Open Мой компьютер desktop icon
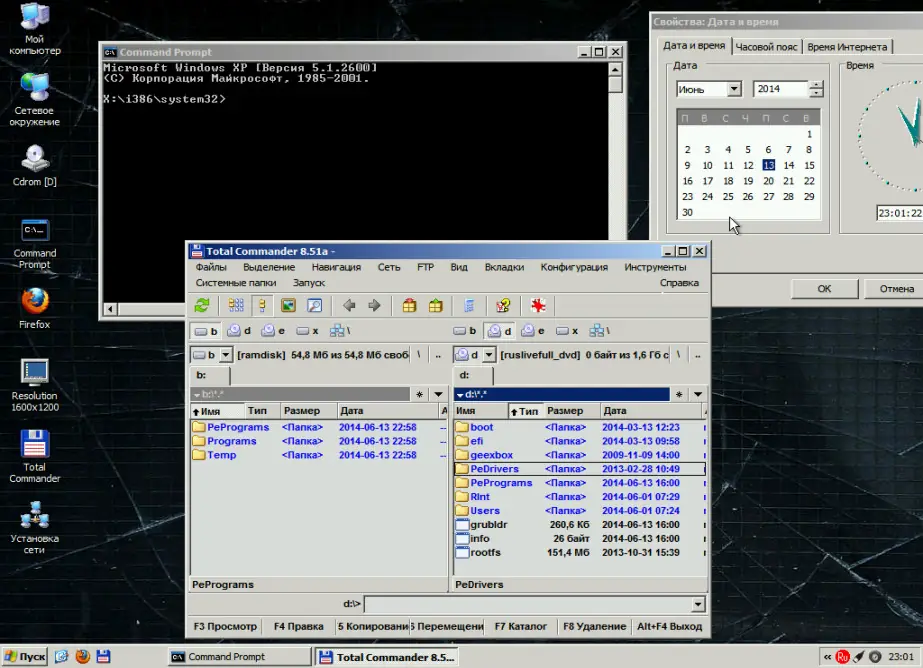Screen dimensions: 923x668 click(x=35, y=29)
